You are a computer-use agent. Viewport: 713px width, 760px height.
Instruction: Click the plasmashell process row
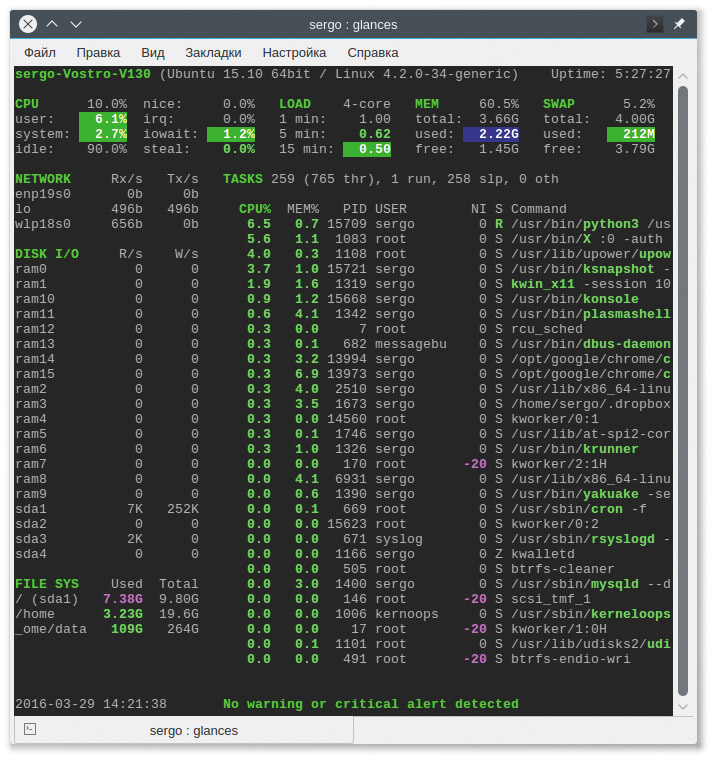[x=459, y=314]
